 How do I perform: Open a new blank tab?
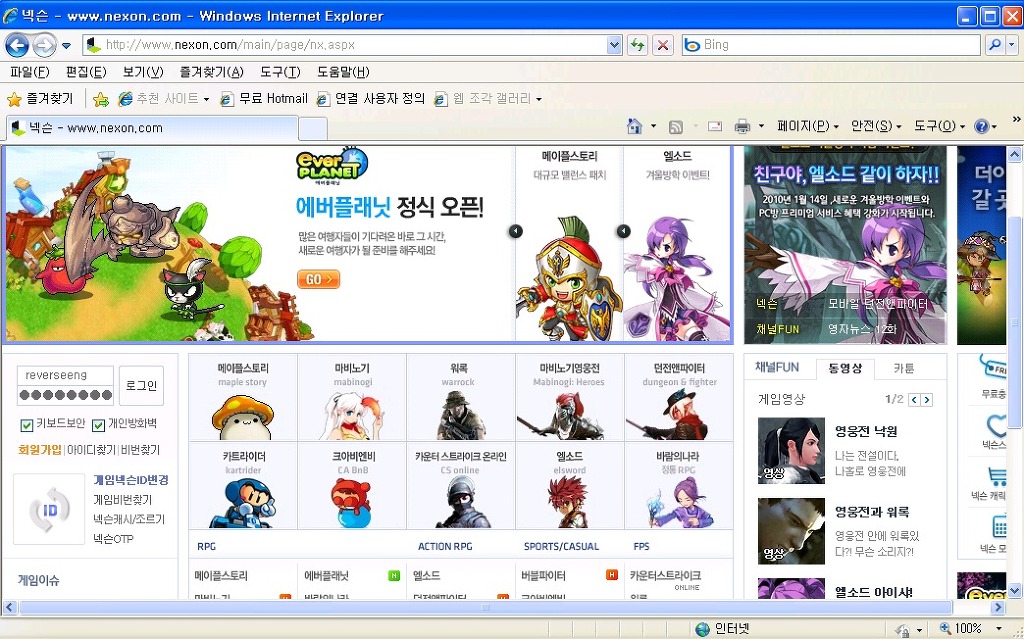tap(313, 129)
